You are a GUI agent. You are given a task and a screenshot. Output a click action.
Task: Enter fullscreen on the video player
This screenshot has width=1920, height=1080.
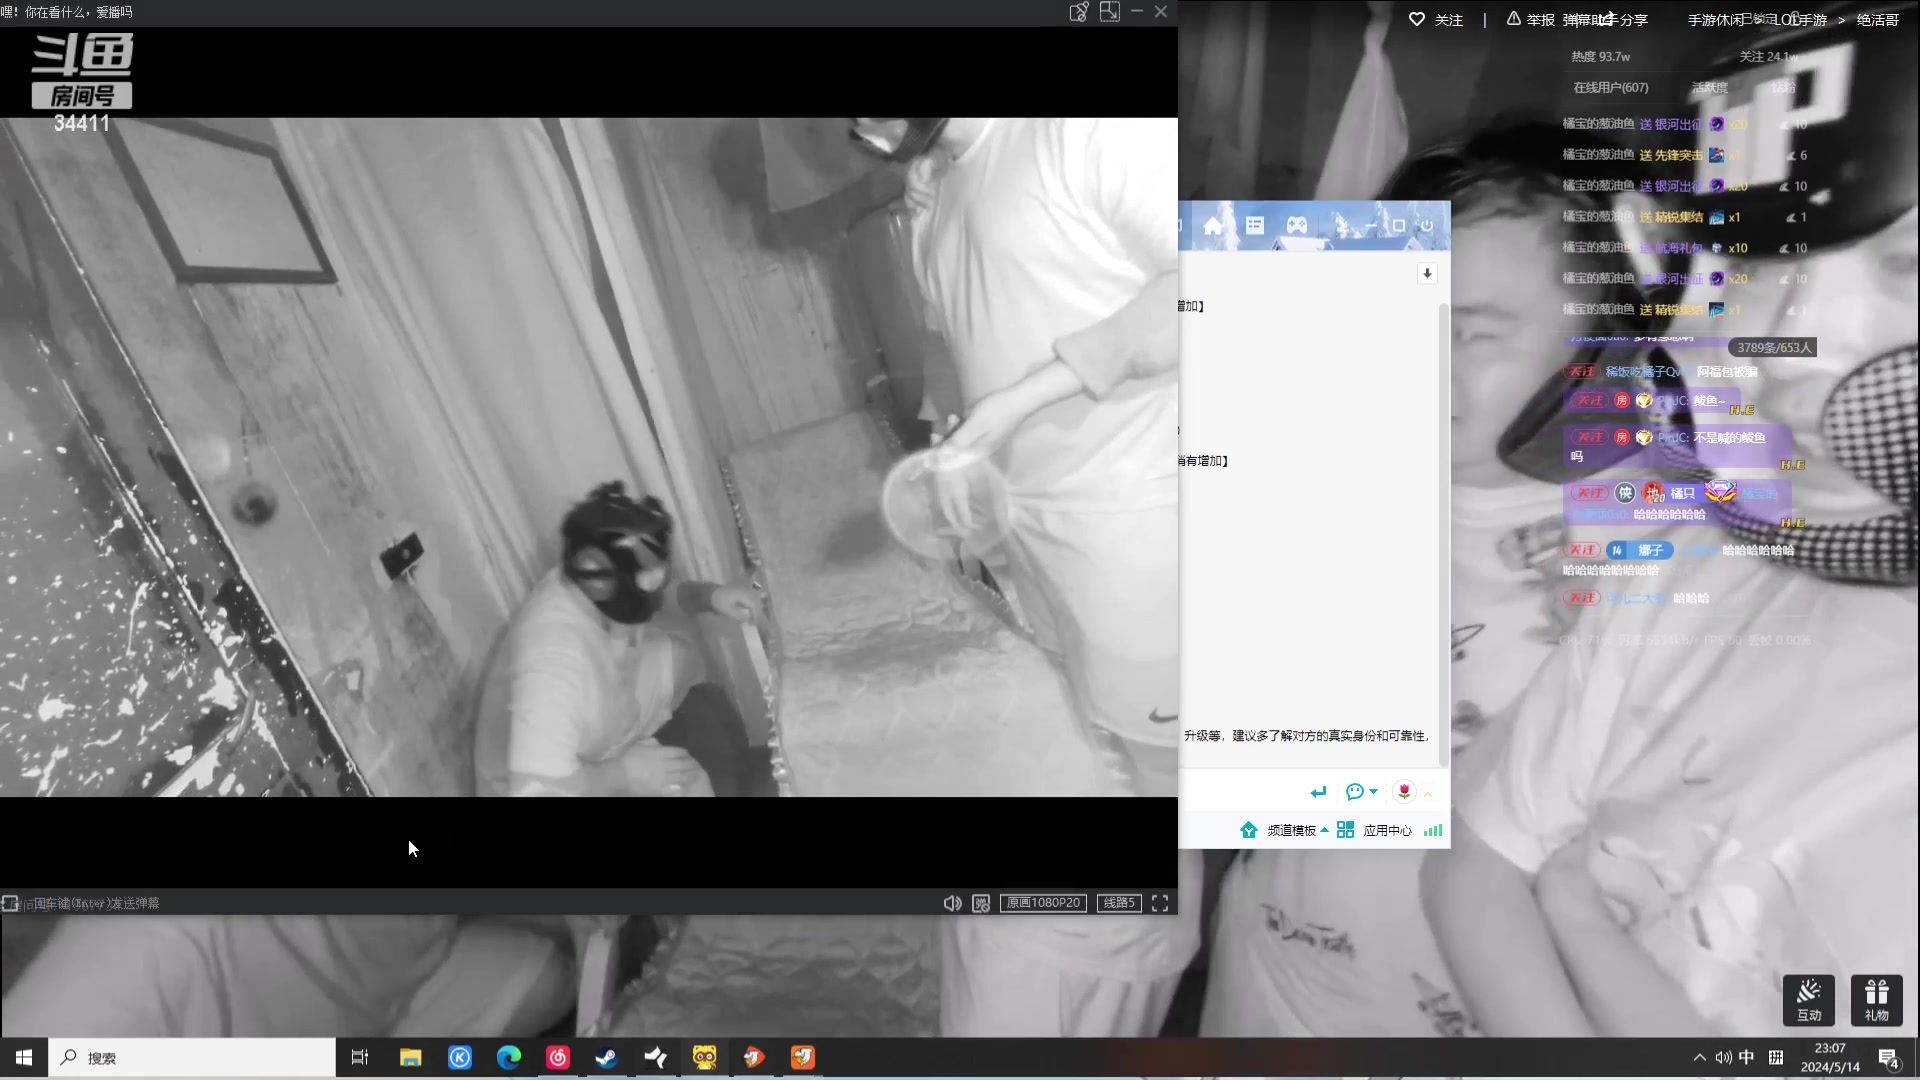[x=1160, y=903]
